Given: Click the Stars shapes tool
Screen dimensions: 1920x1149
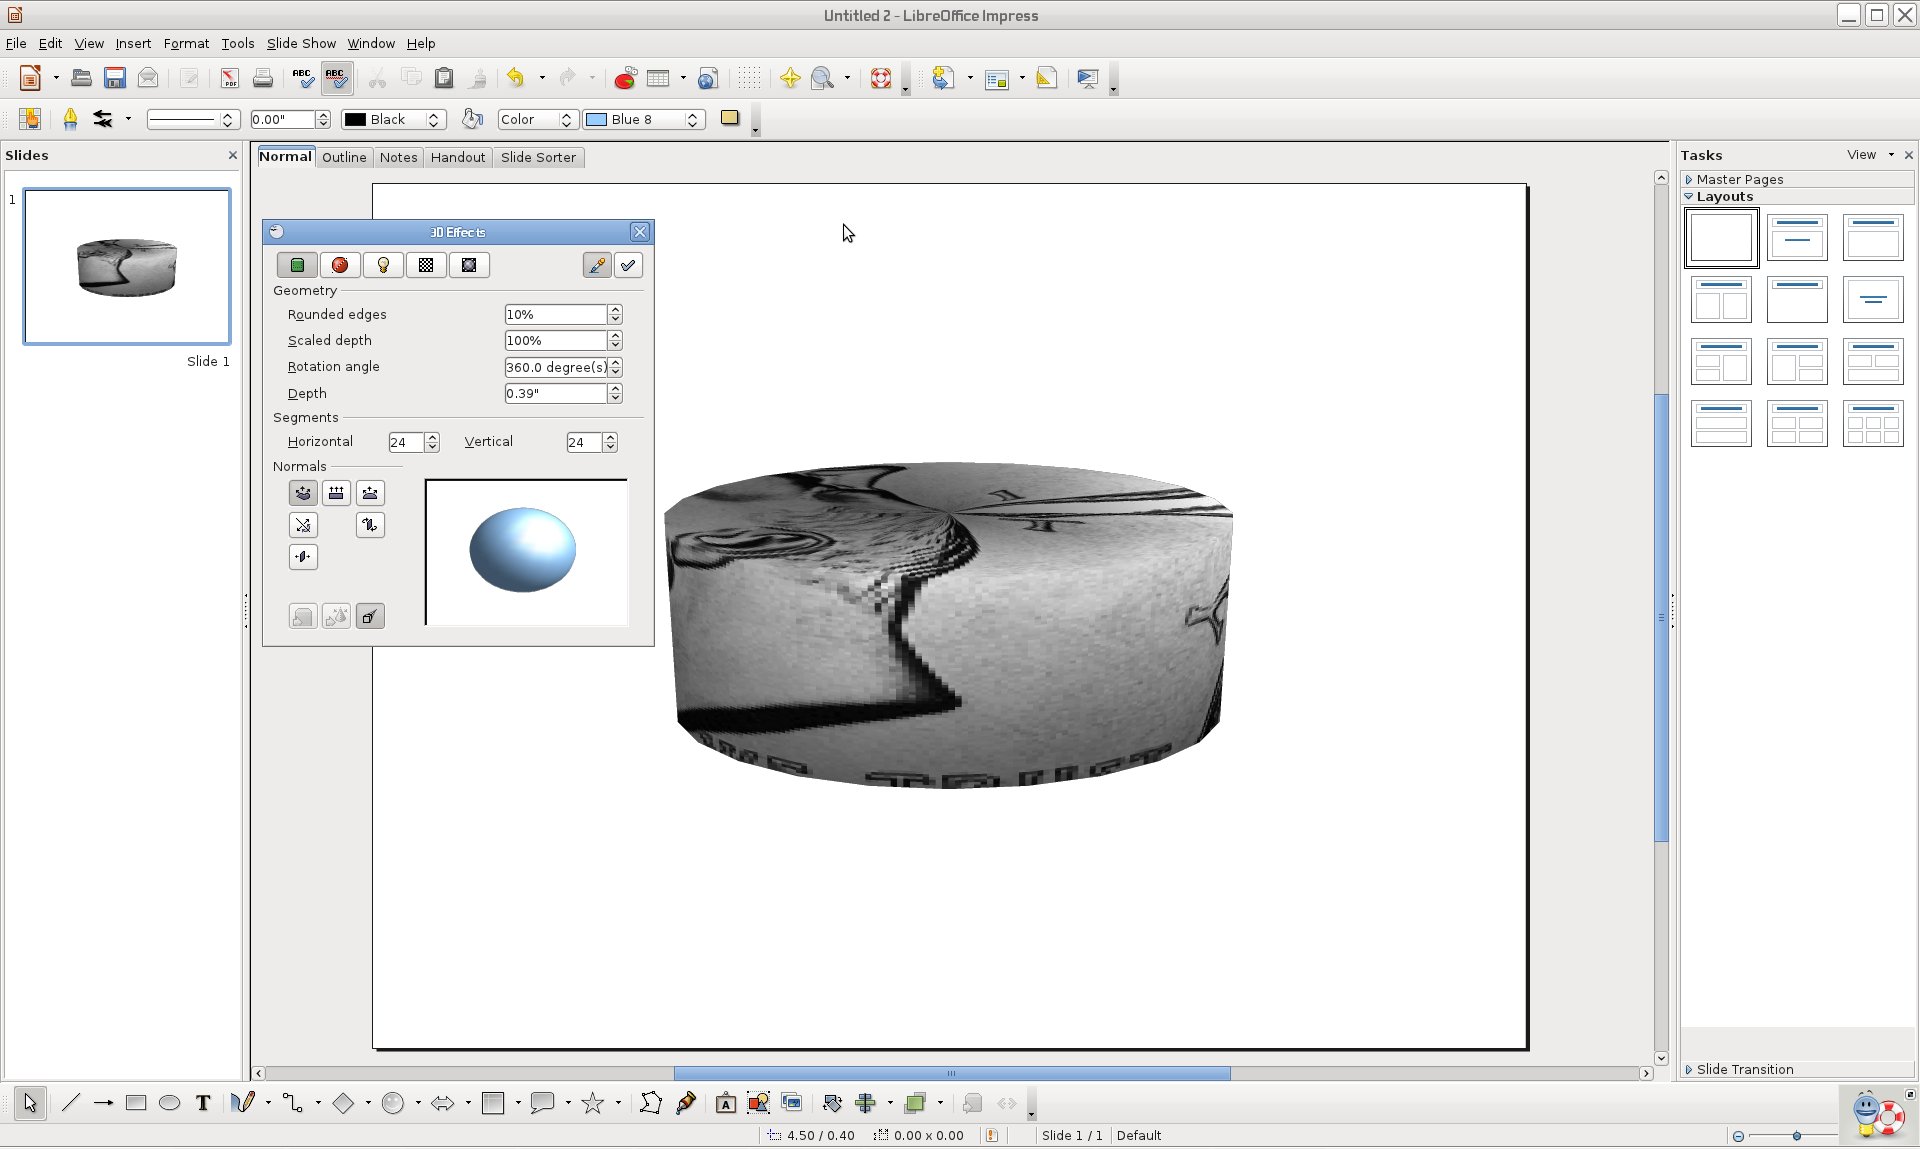Looking at the screenshot, I should pos(593,1103).
